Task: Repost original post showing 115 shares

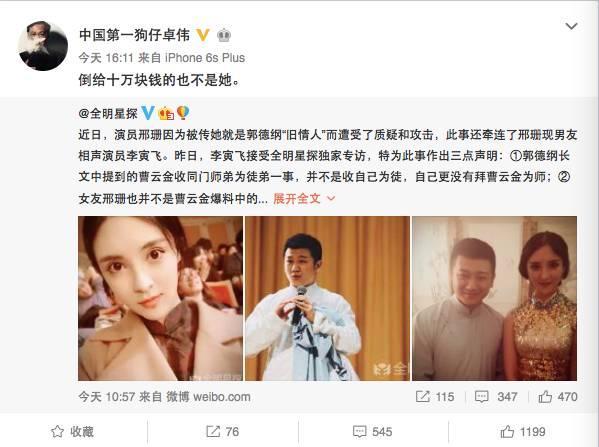Action: pos(435,397)
